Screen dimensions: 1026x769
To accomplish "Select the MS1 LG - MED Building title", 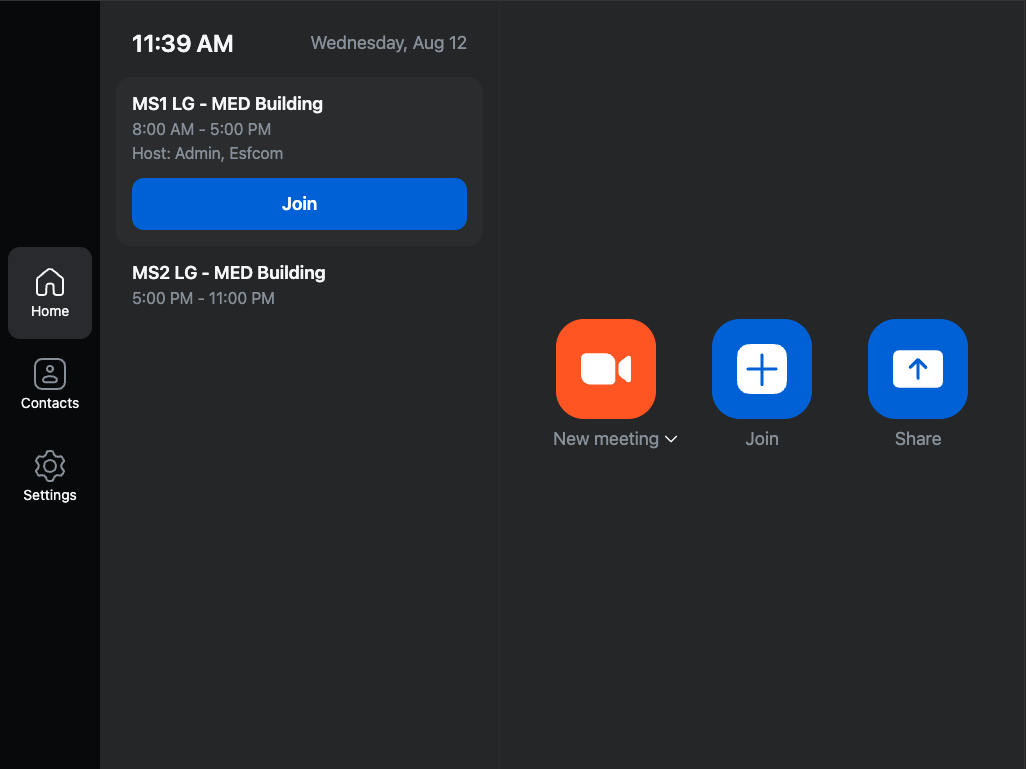I will click(x=227, y=103).
